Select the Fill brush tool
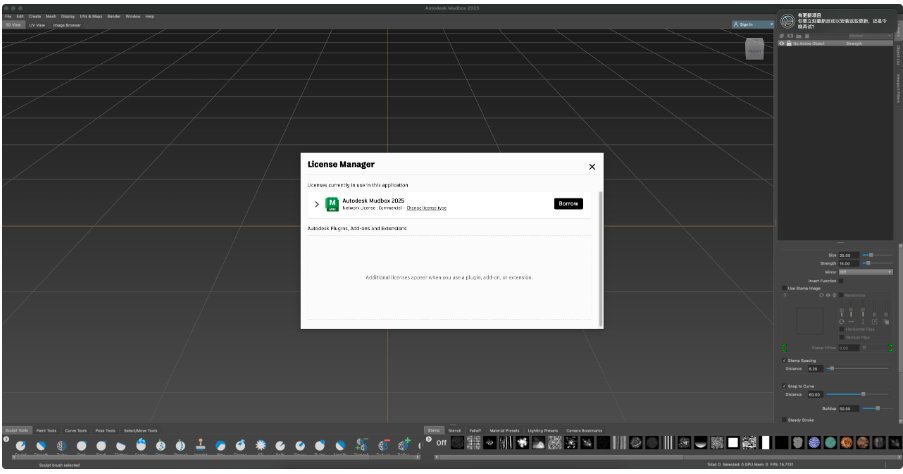 [260, 445]
